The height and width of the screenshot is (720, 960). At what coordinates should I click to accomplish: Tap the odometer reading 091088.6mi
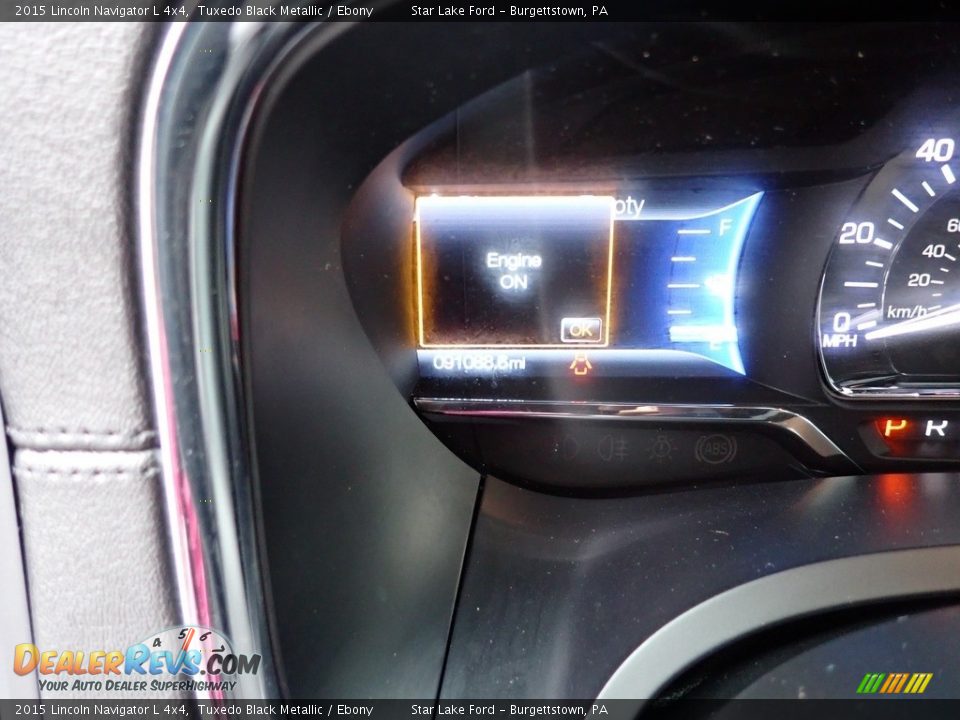[x=479, y=363]
